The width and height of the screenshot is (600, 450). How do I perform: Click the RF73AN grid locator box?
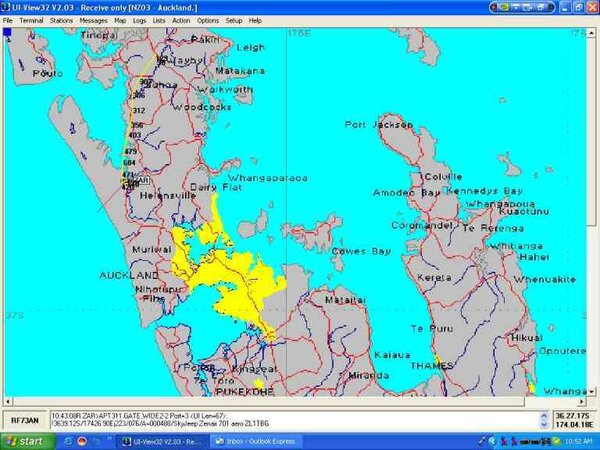click(x=24, y=418)
